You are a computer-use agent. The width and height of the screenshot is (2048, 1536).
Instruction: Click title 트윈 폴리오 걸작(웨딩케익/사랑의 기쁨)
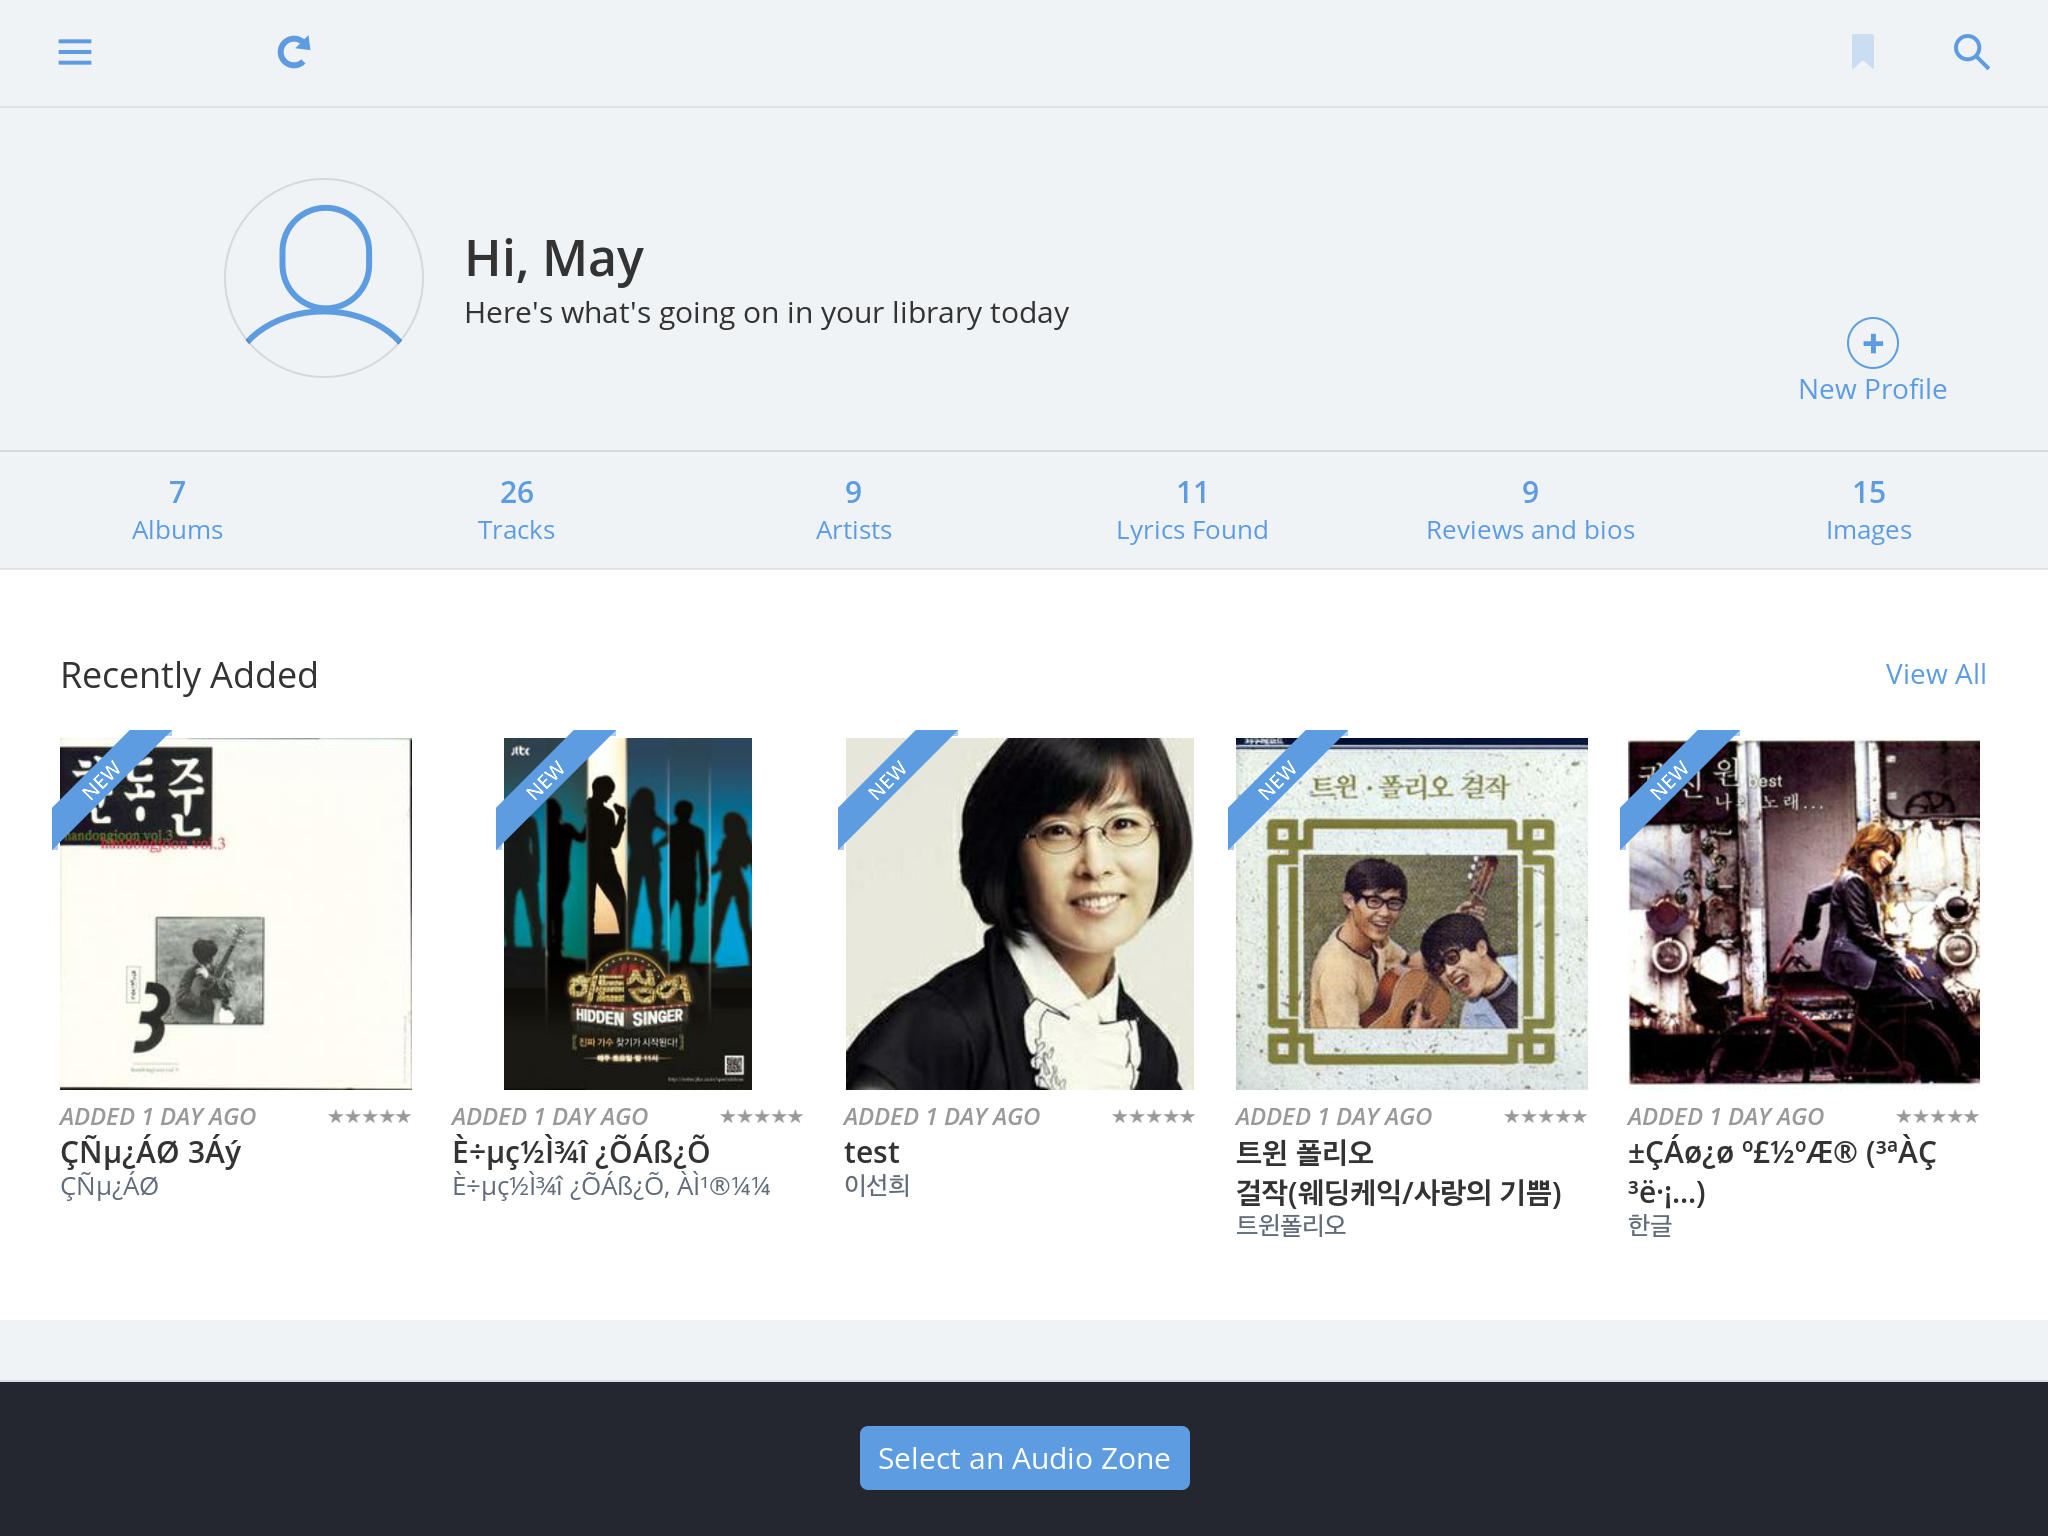pyautogui.click(x=1399, y=1172)
